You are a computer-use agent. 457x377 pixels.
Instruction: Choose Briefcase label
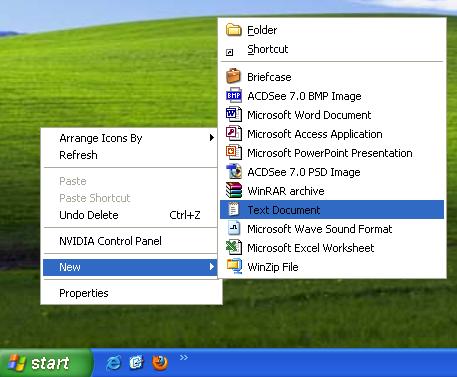point(269,77)
